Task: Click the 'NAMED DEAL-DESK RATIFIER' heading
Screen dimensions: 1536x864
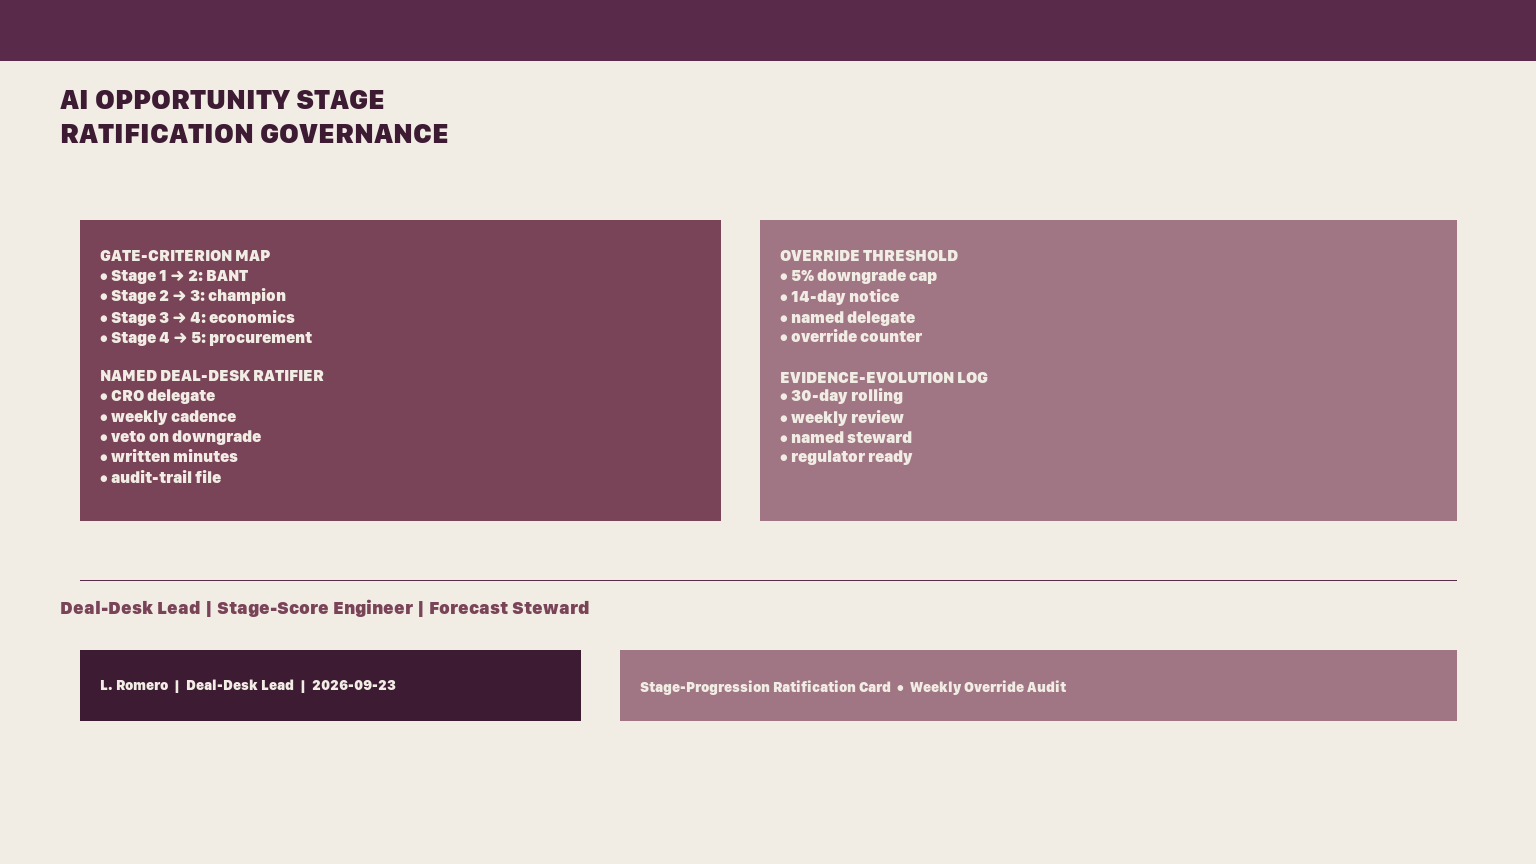Action: point(212,376)
